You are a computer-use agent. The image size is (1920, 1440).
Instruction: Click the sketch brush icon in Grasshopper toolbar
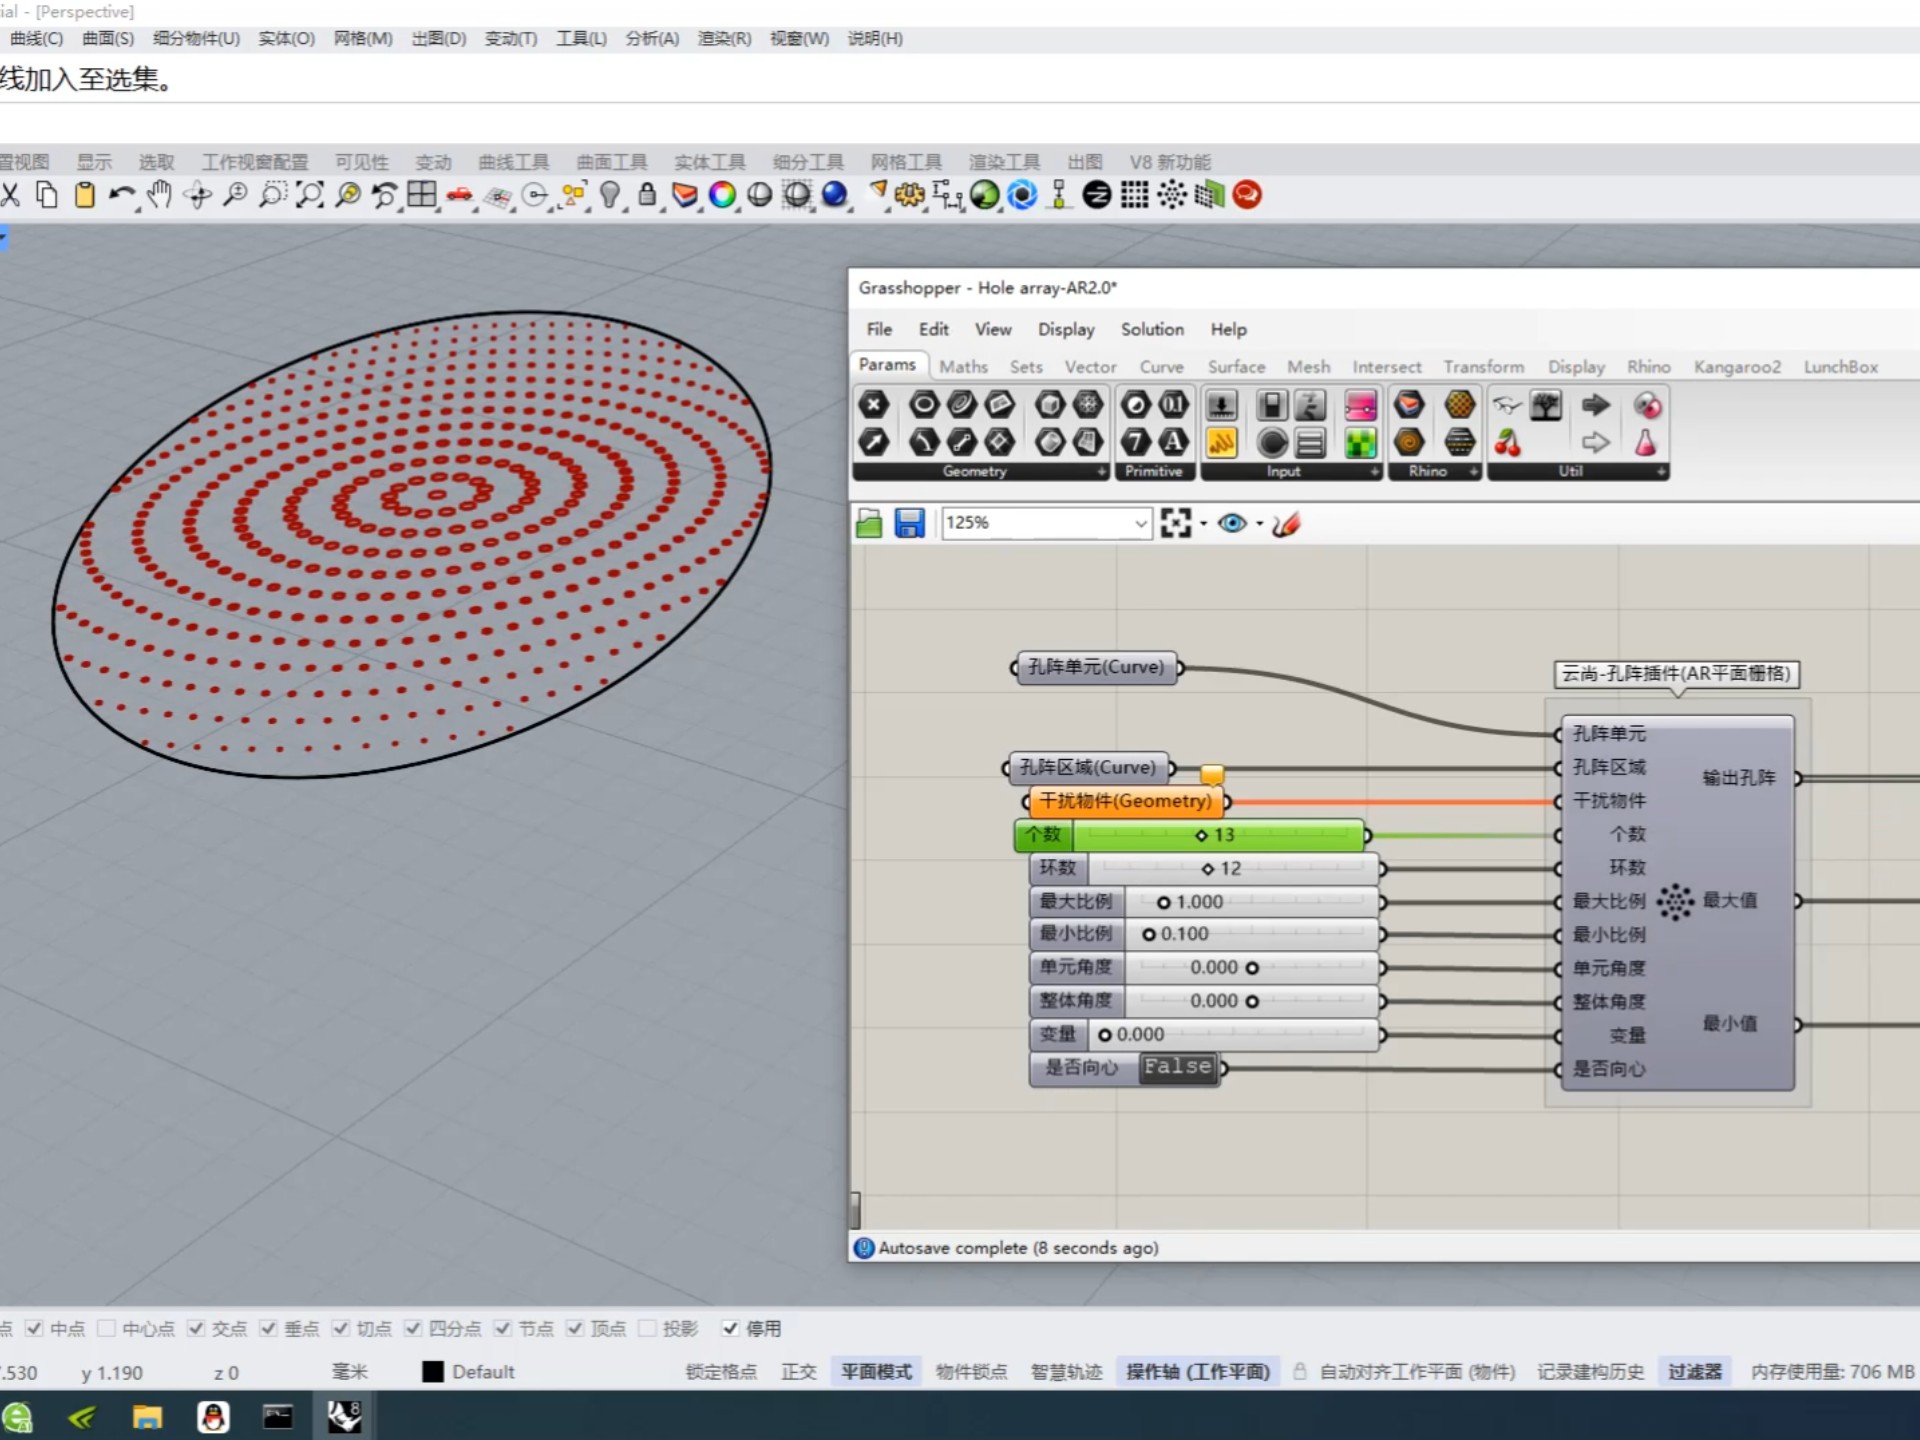1286,523
